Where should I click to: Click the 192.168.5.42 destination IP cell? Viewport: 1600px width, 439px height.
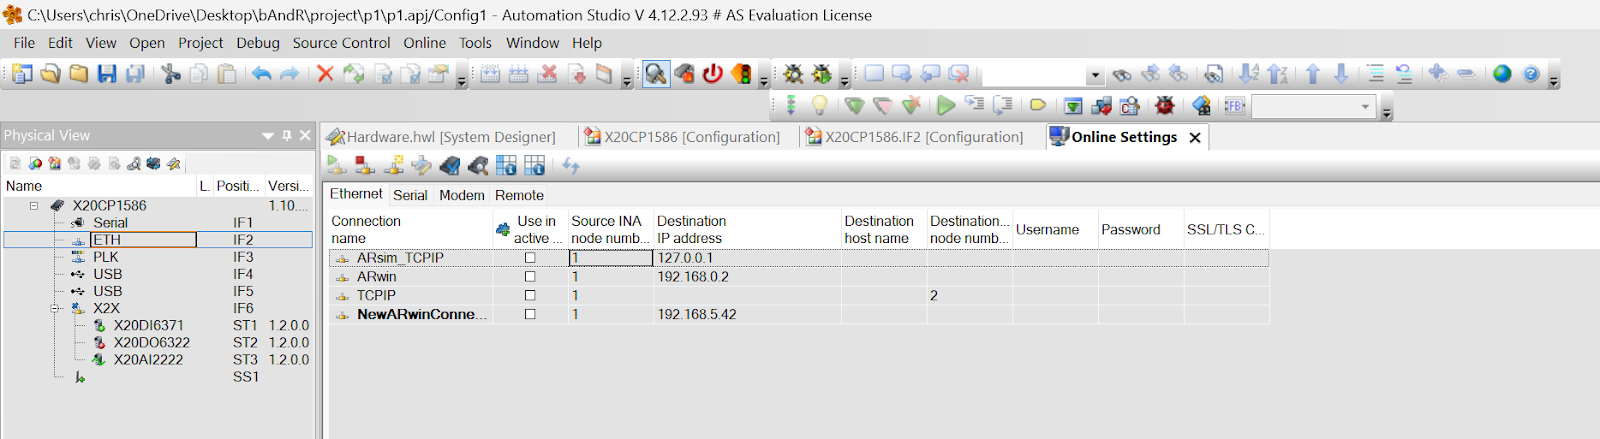[747, 314]
